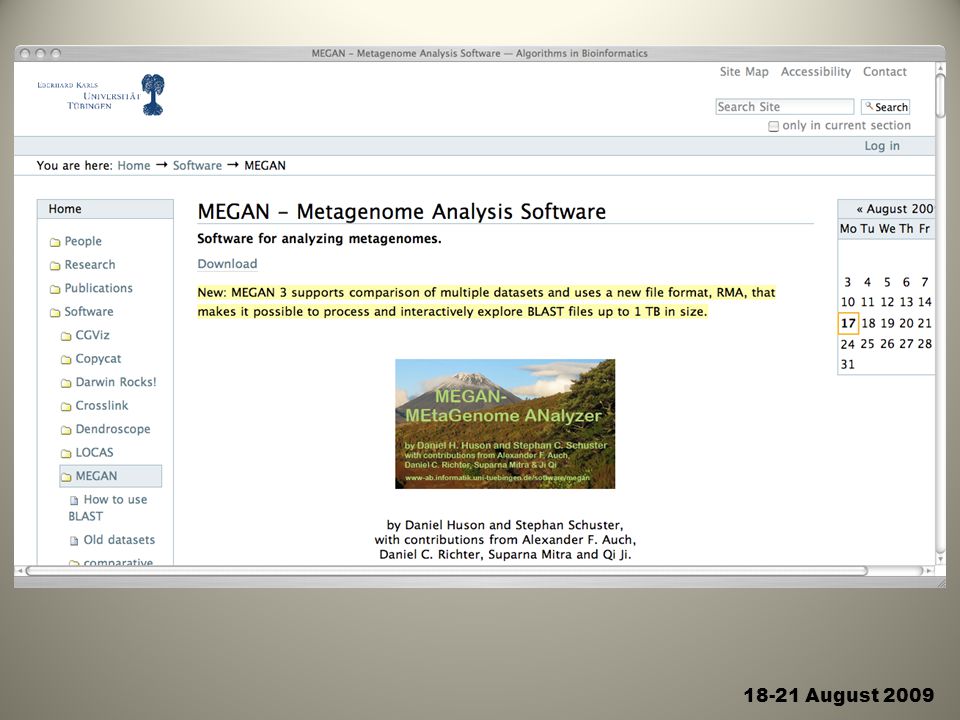Click the folder icon beside MEGAN

coord(66,476)
